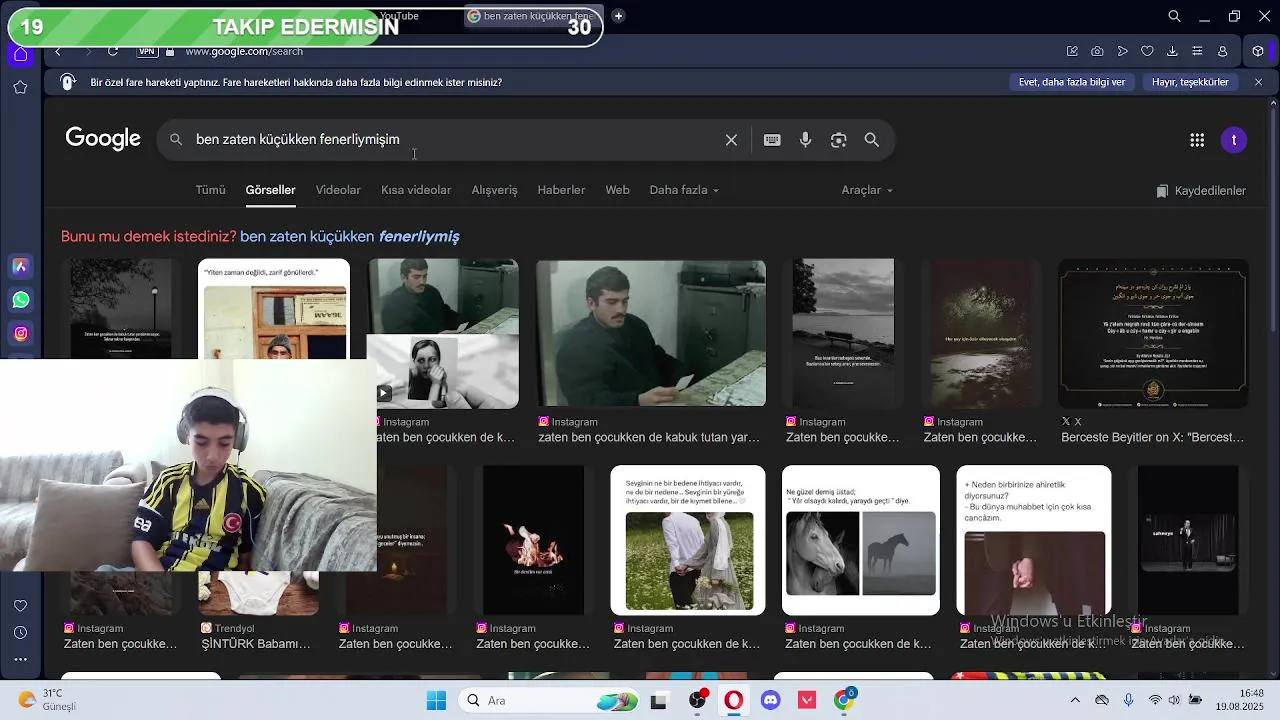Open the Google account avatar menu
This screenshot has width=1280, height=720.
tap(1234, 140)
